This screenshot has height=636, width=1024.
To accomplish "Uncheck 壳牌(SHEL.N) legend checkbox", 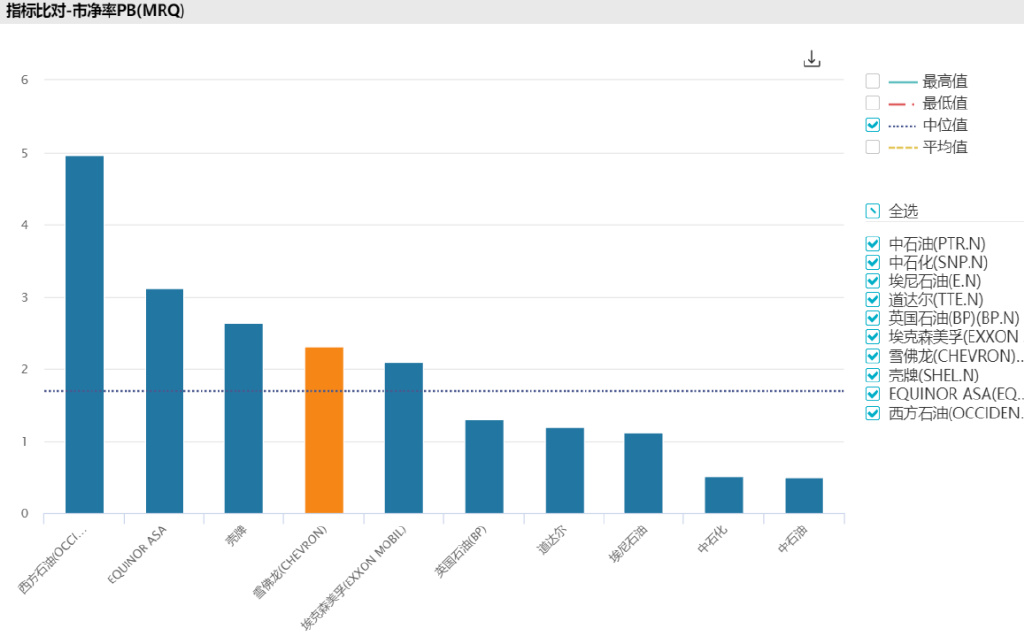I will click(872, 375).
